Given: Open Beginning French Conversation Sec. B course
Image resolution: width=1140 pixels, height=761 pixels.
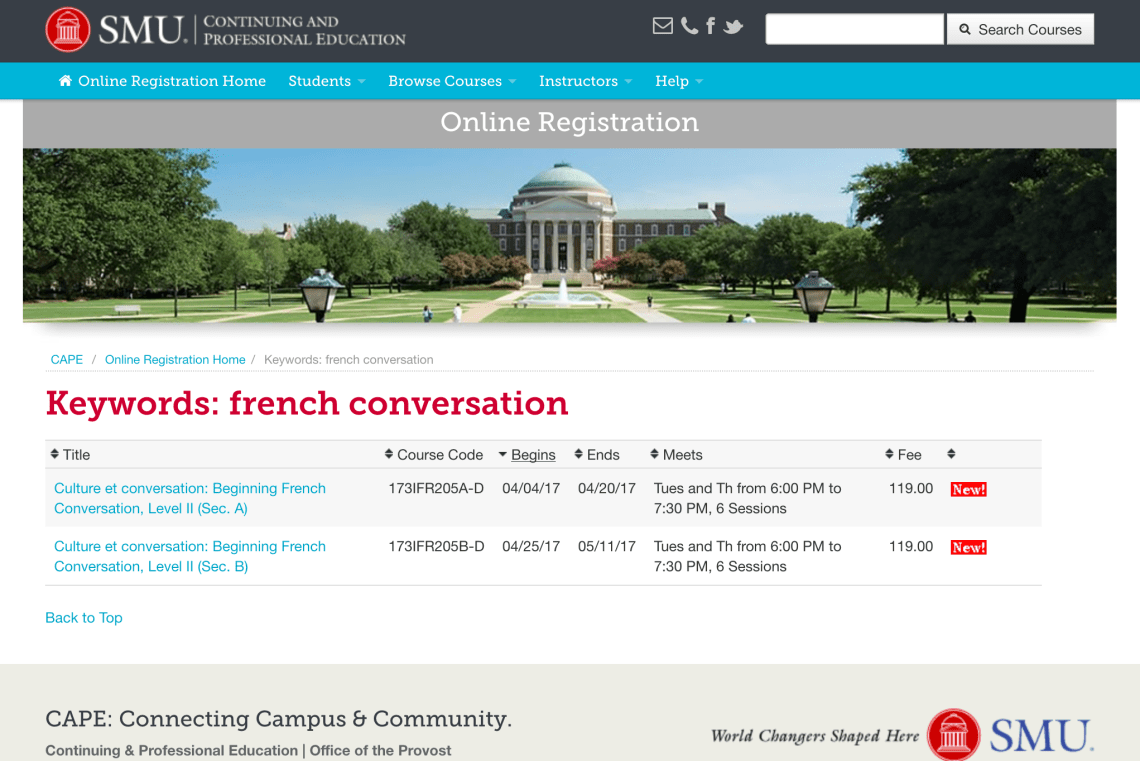Looking at the screenshot, I should click(190, 556).
